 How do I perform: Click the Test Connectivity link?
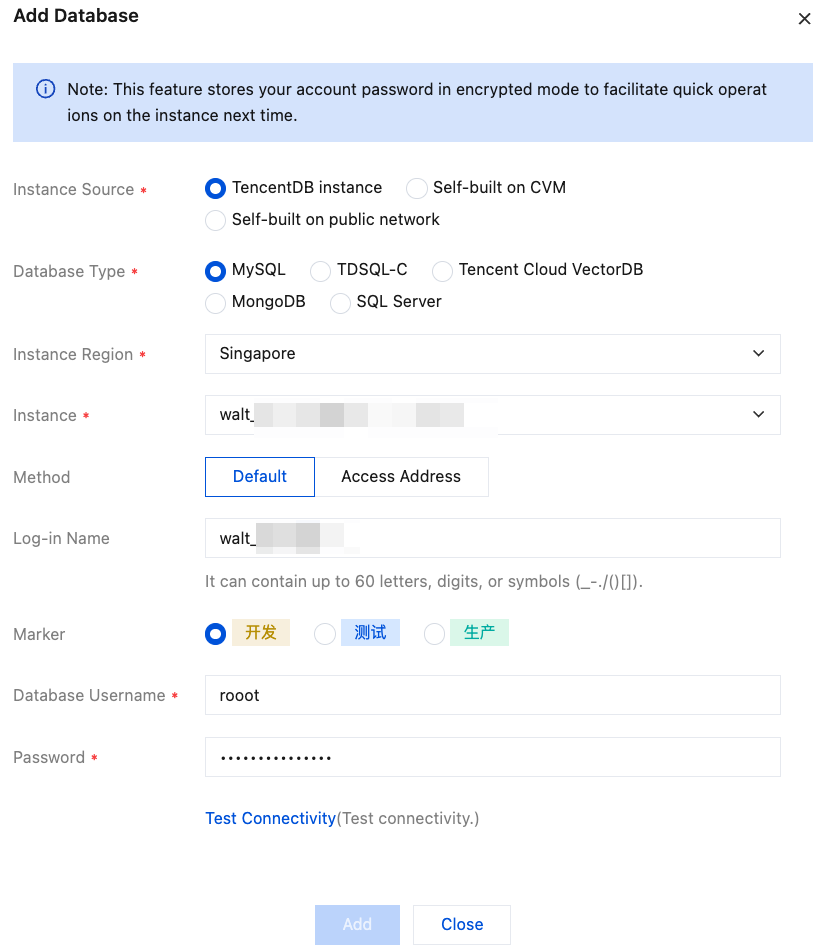click(x=270, y=819)
